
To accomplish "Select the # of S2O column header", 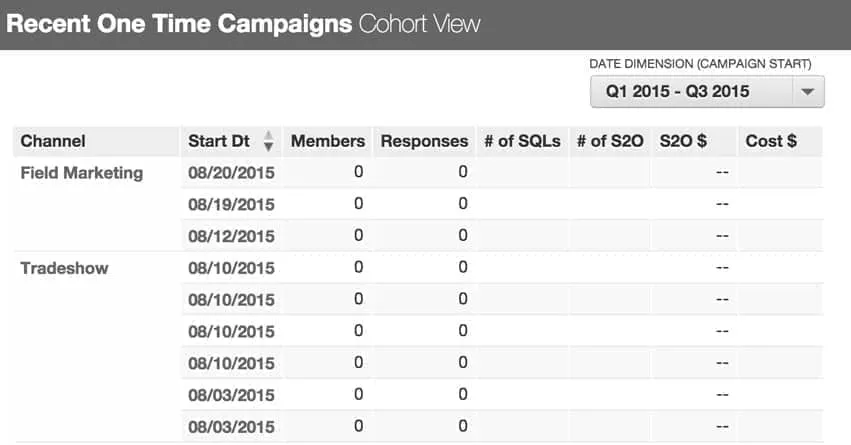I will 609,141.
